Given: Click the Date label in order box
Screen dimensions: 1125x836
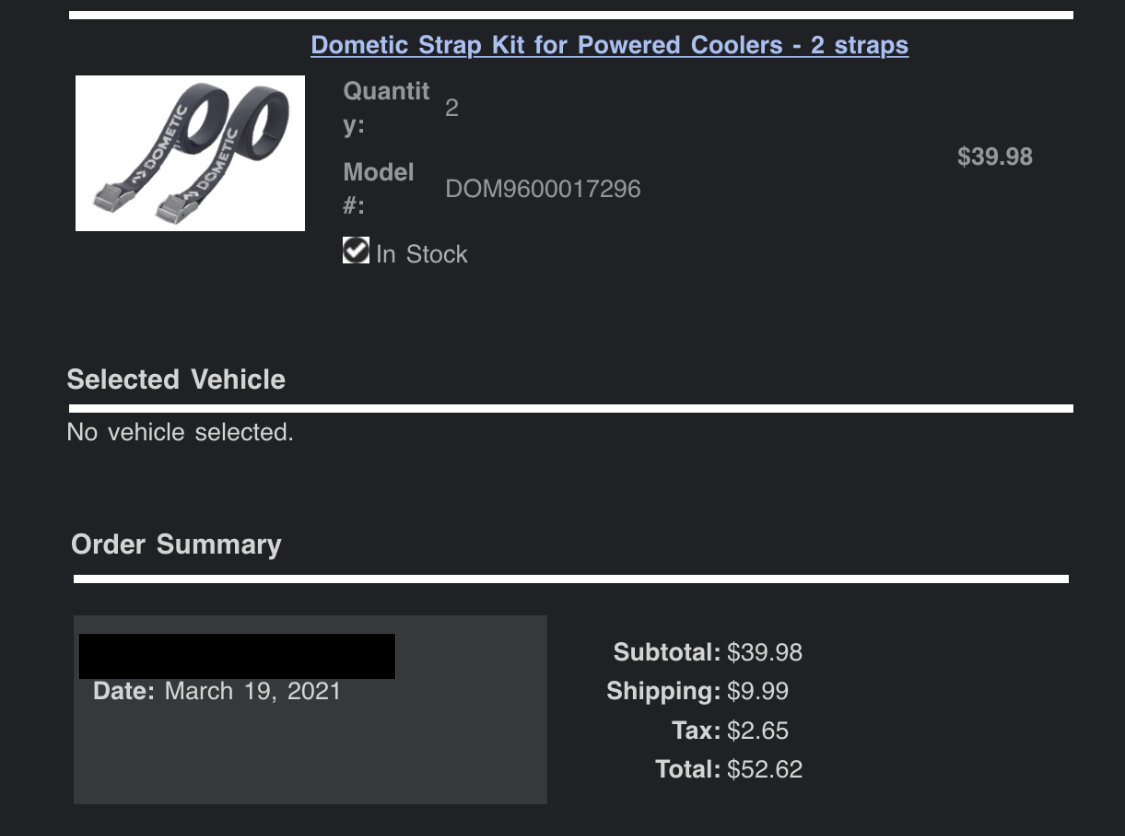Looking at the screenshot, I should (123, 690).
